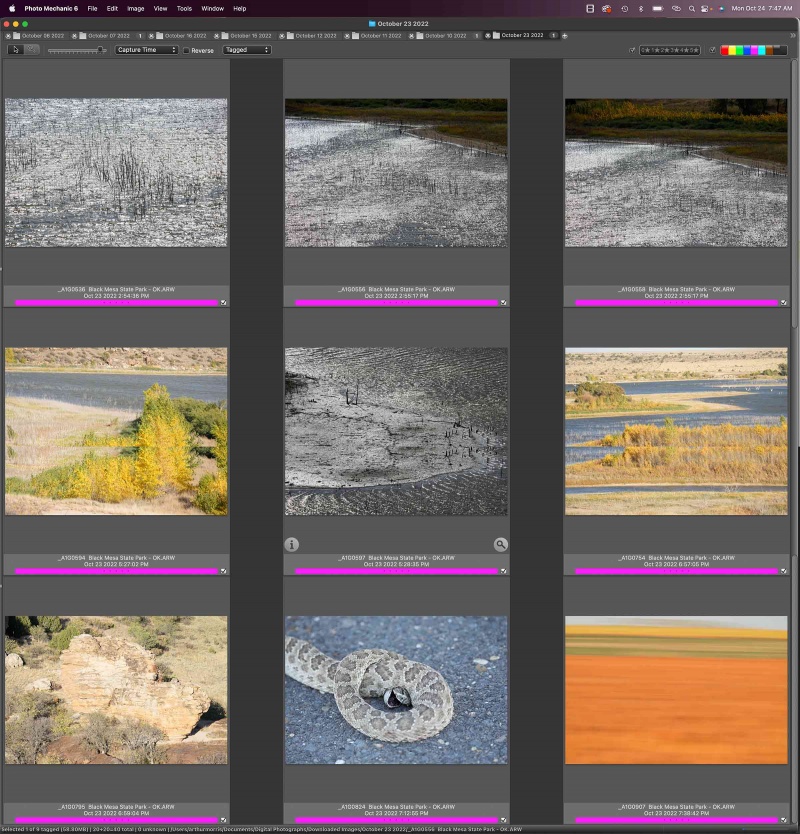Open the Help menu

click(240, 9)
